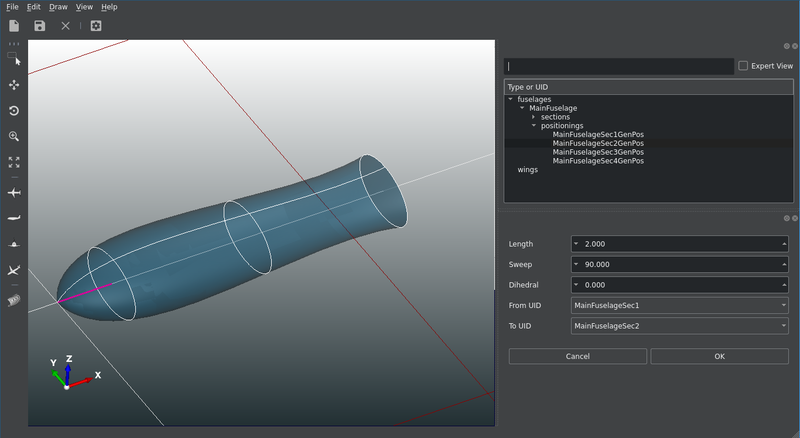Select MainFuselageSec3GenPos in the tree
This screenshot has width=800, height=438.
pyautogui.click(x=597, y=152)
